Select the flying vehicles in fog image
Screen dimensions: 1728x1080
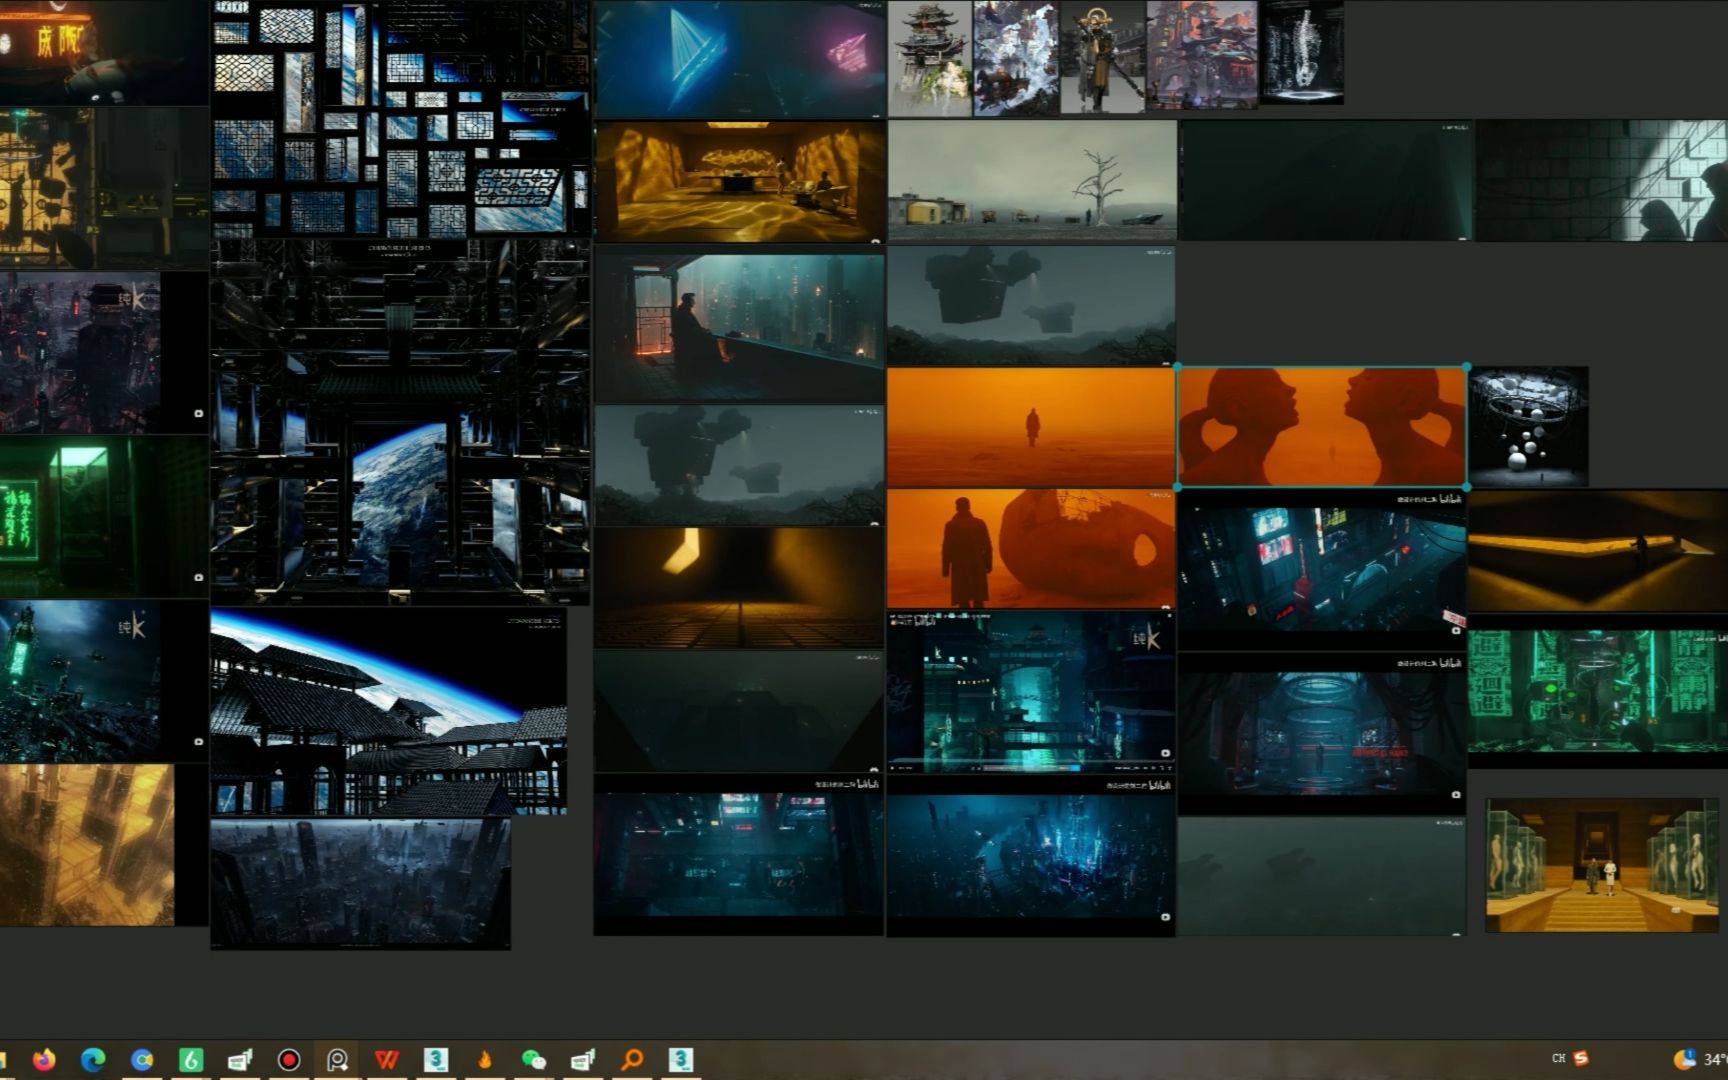[1031, 306]
